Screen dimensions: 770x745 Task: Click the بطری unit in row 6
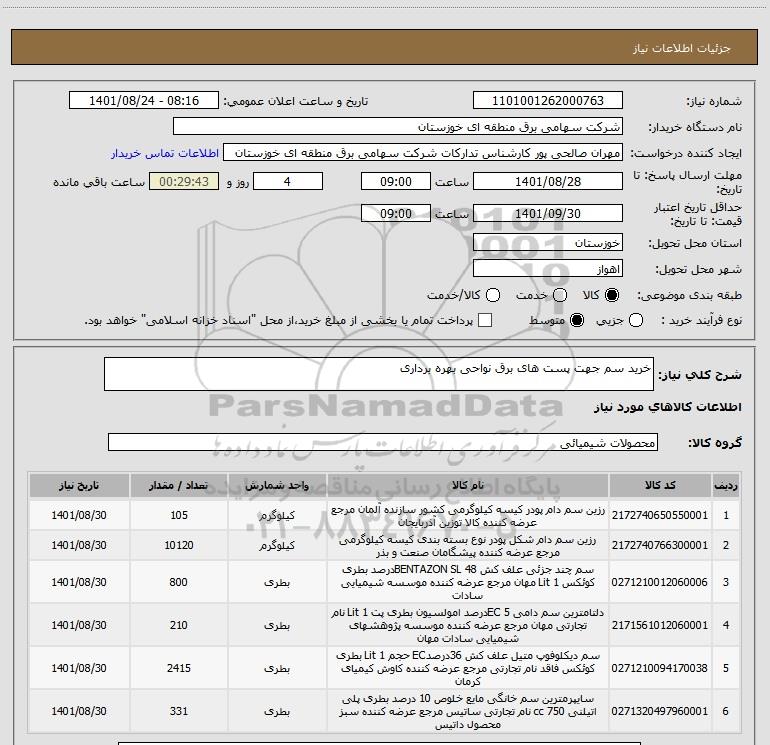(x=277, y=711)
